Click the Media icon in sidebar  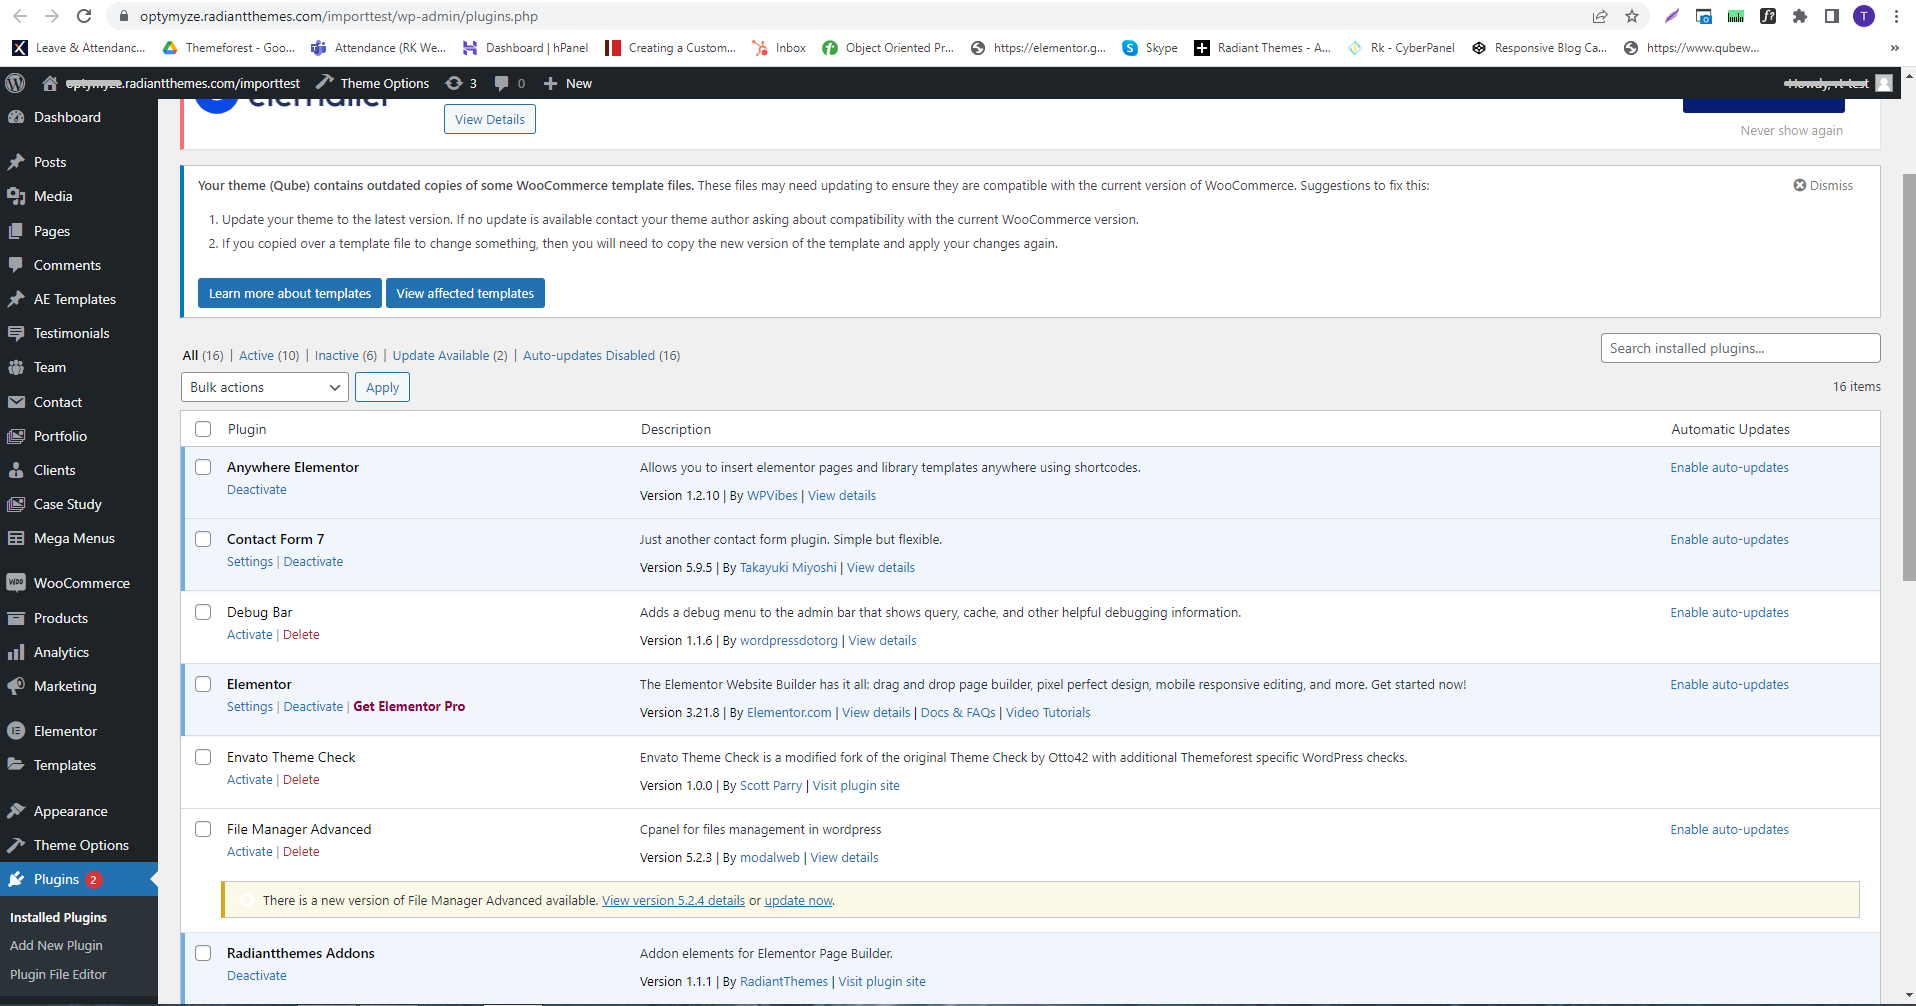pos(16,196)
